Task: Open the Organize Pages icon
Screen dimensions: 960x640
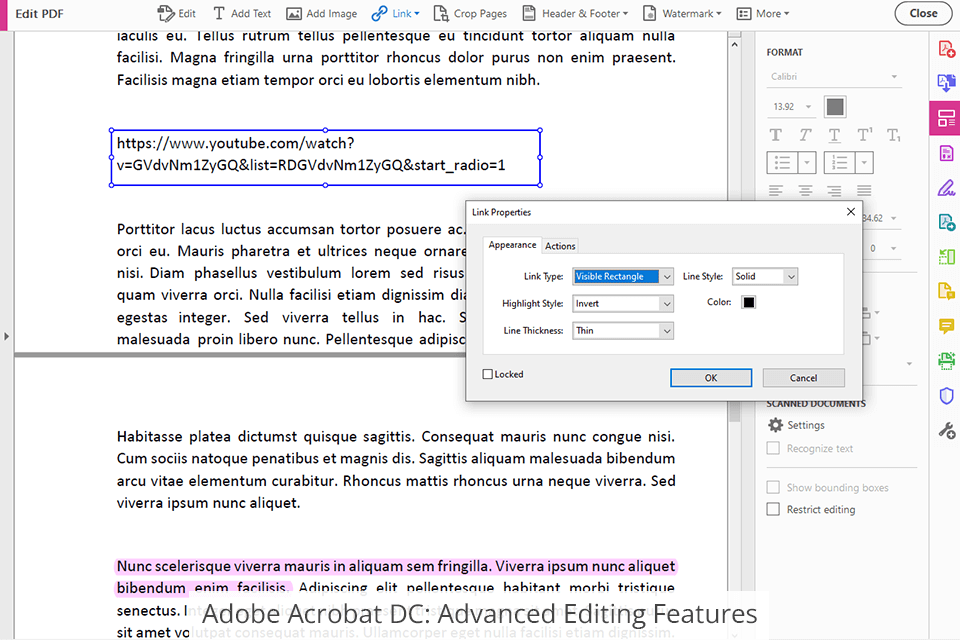Action: pyautogui.click(x=947, y=257)
